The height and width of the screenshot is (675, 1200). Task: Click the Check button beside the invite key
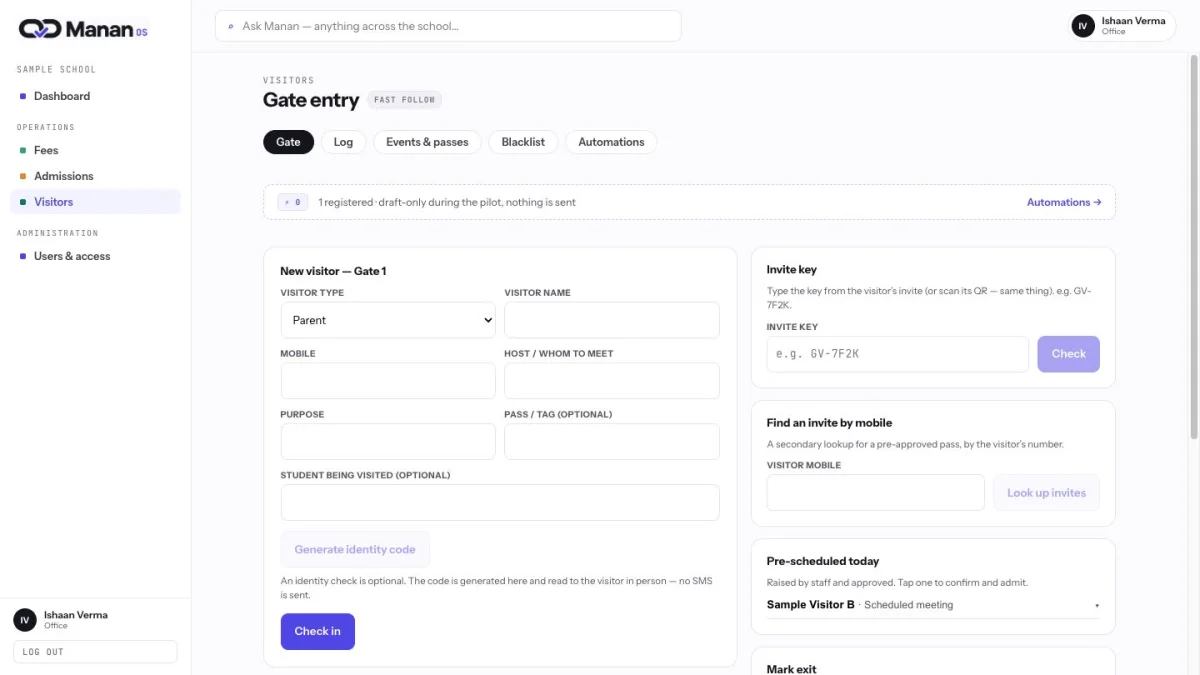[1069, 354]
